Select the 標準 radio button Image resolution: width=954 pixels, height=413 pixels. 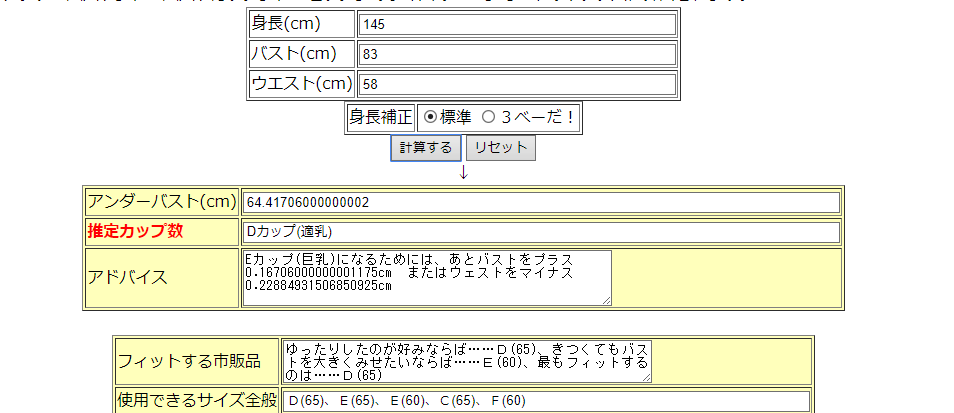pos(431,117)
